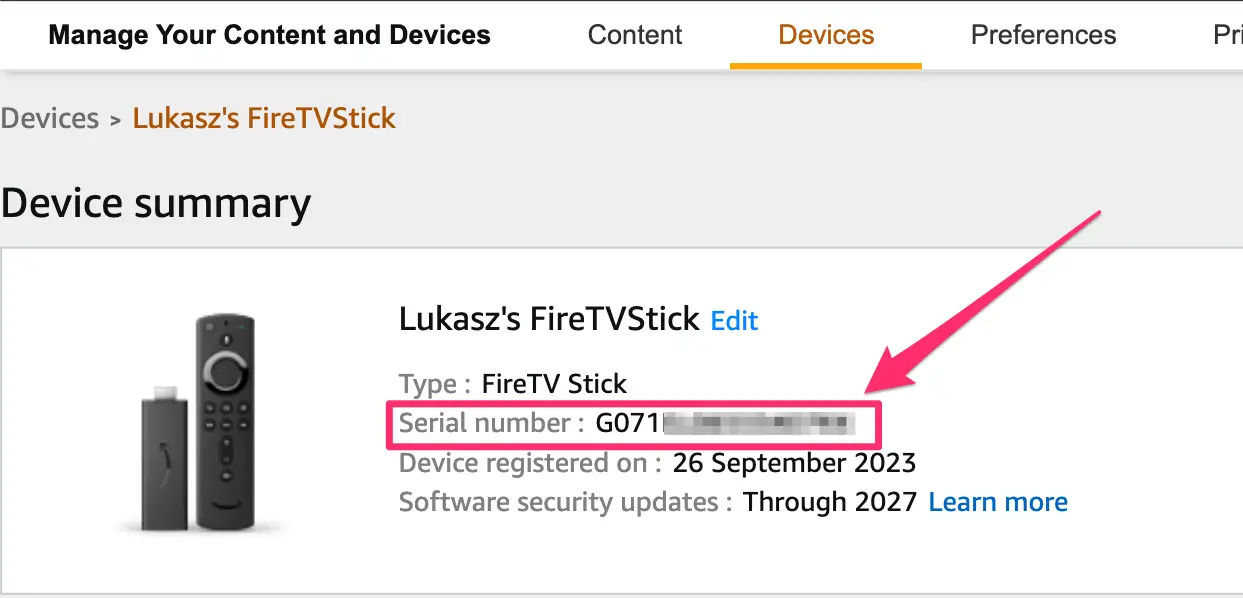Click the Through 2027 security updates text
Screen dimensions: 1243x598
click(x=829, y=502)
